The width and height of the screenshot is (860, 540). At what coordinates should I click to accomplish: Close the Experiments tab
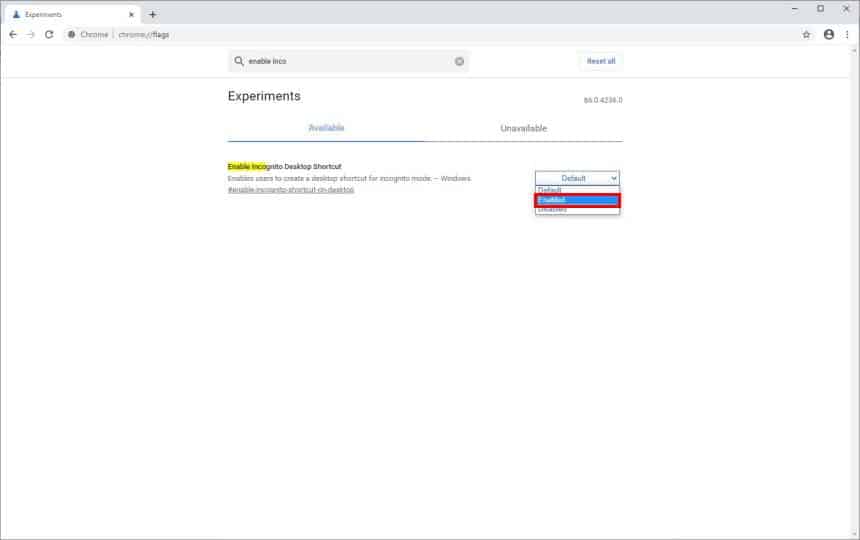point(131,15)
